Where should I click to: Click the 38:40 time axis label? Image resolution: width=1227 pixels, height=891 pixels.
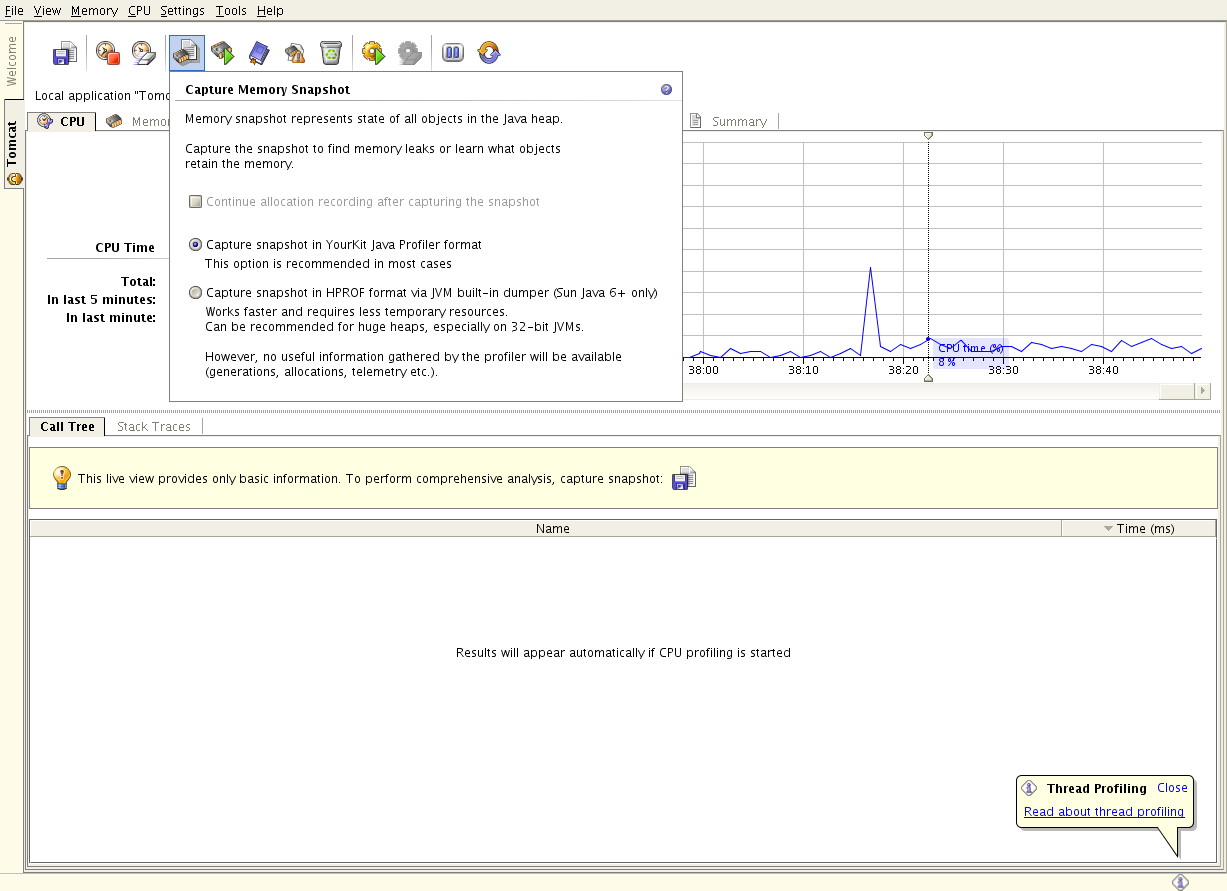pyautogui.click(x=1103, y=370)
